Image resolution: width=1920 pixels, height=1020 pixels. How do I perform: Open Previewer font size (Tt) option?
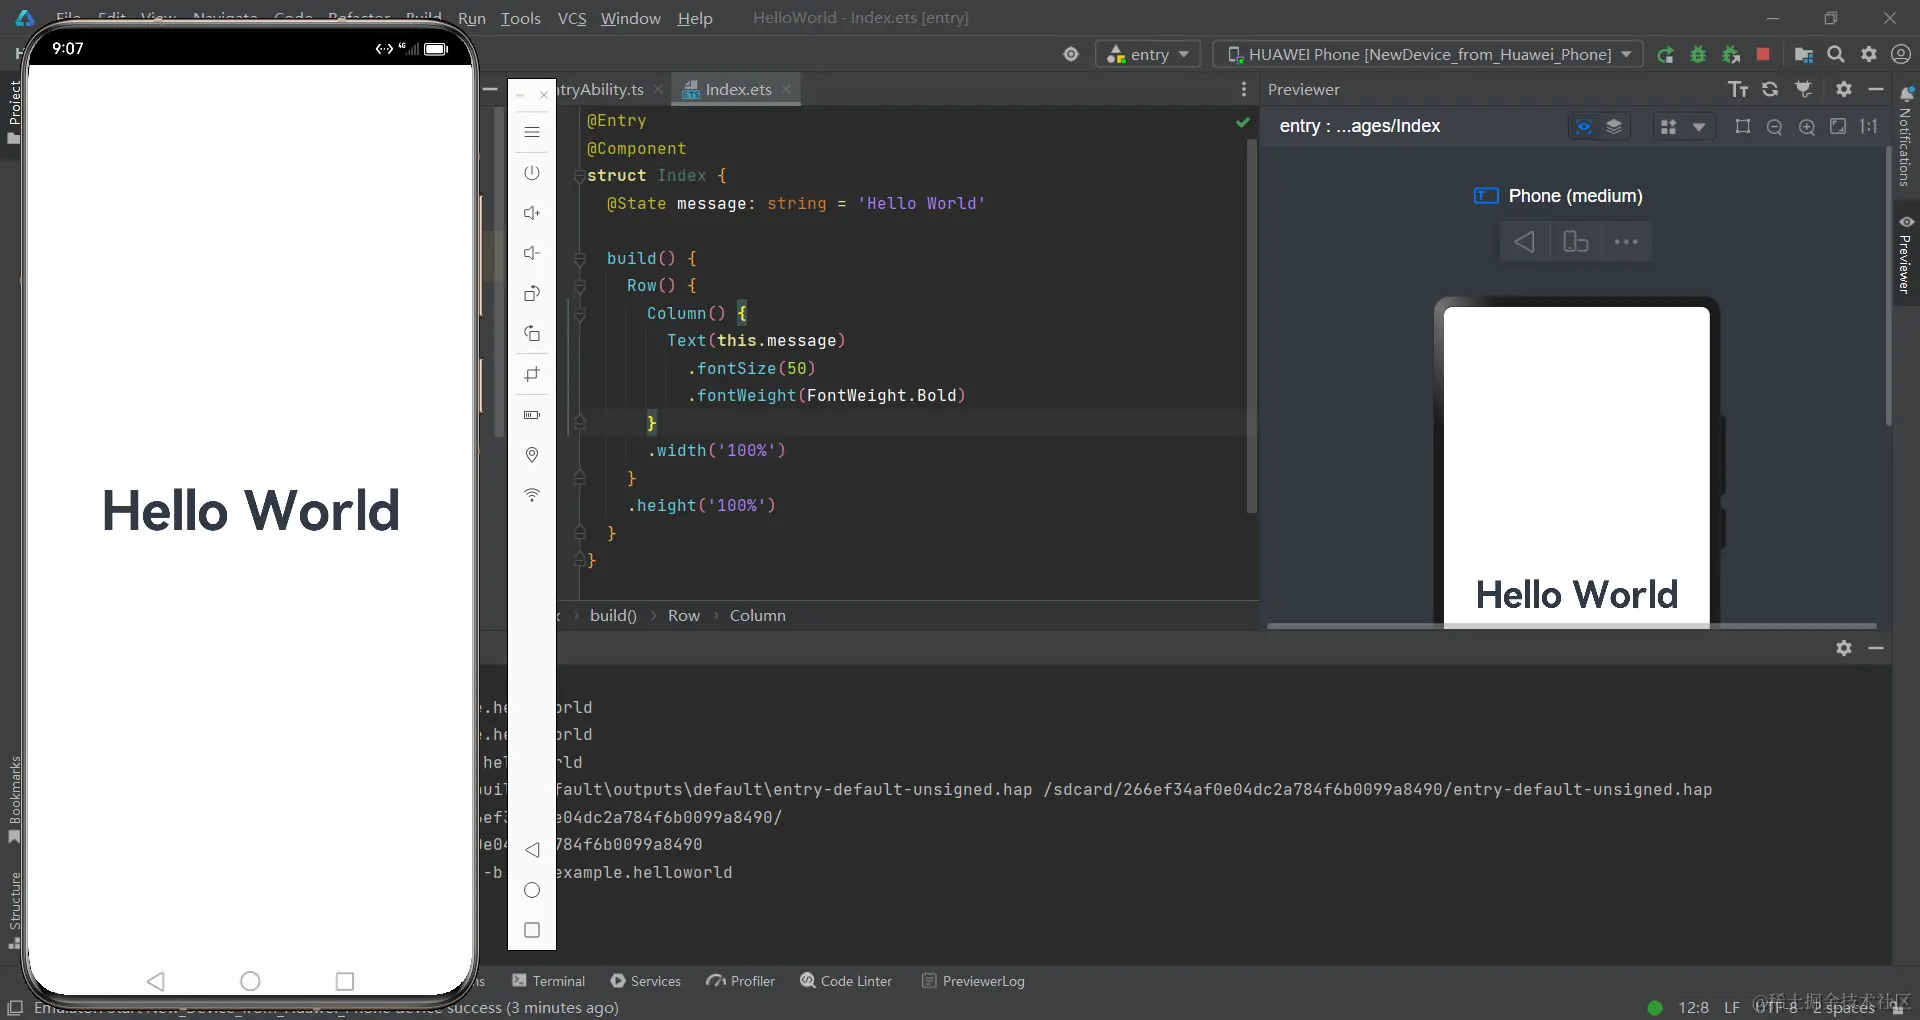1738,89
